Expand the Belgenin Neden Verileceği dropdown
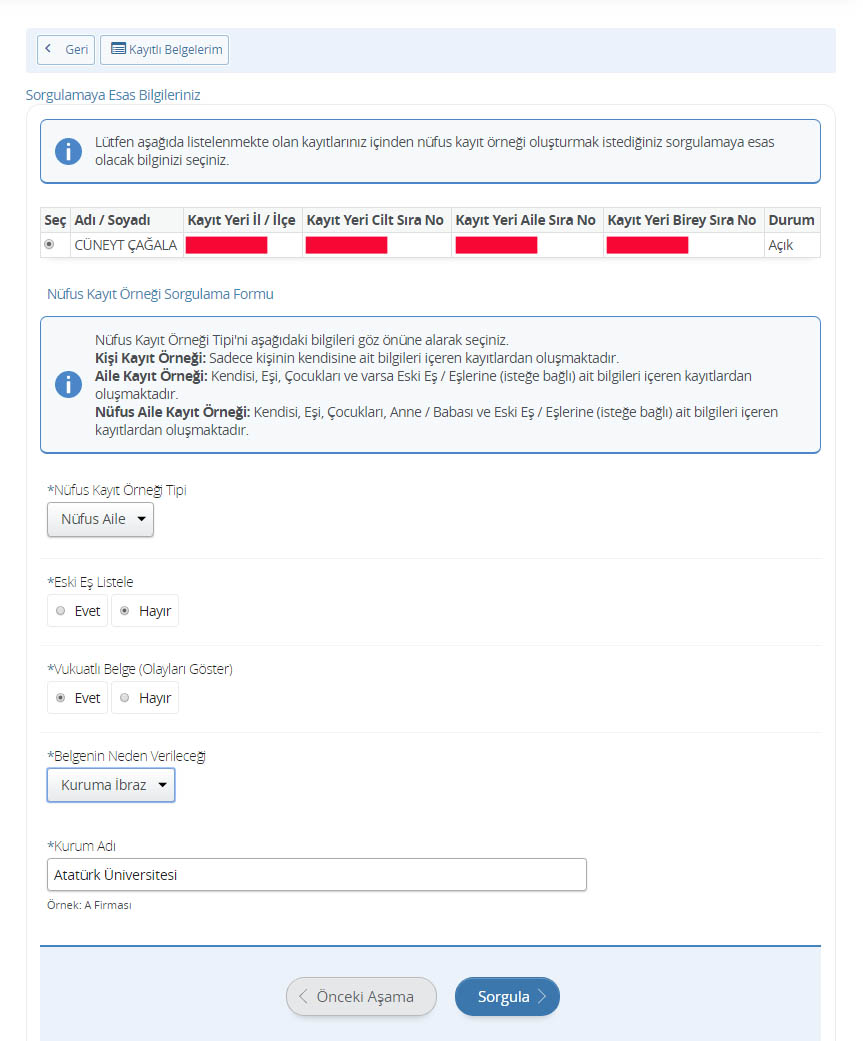The height and width of the screenshot is (1041, 863). tap(111, 785)
